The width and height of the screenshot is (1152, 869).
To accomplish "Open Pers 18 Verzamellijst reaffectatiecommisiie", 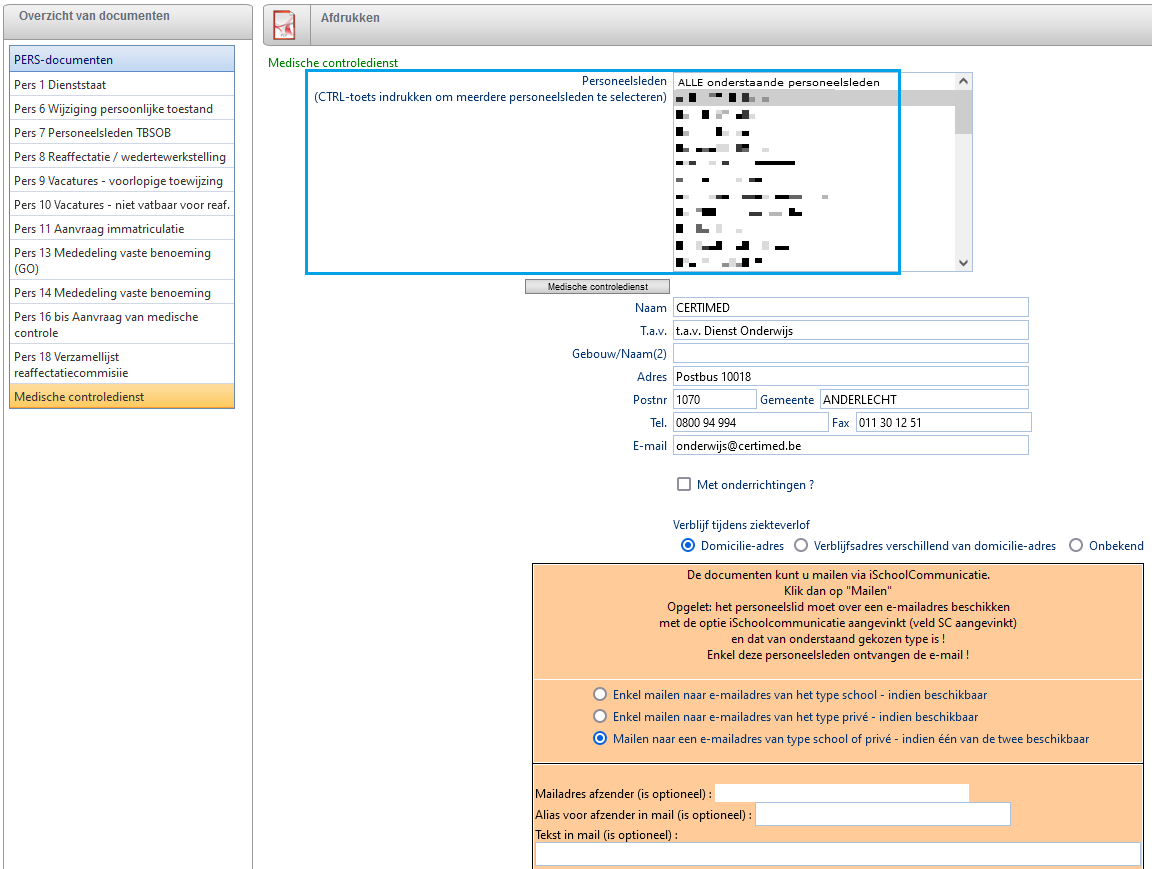I will coord(121,364).
